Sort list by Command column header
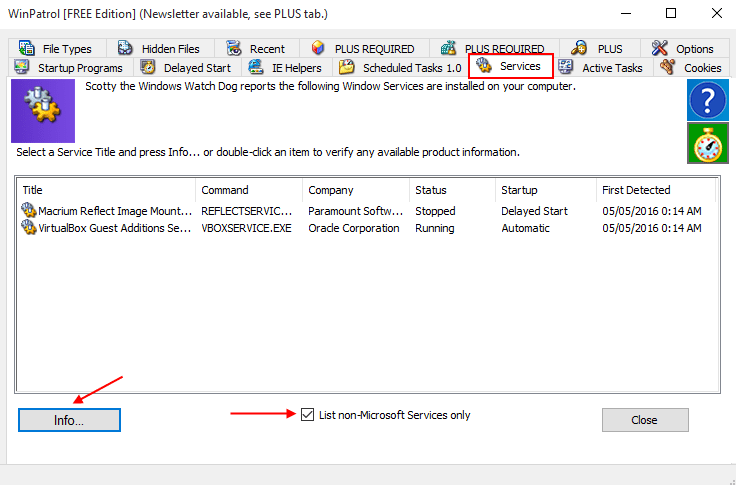The width and height of the screenshot is (736, 485). (249, 190)
